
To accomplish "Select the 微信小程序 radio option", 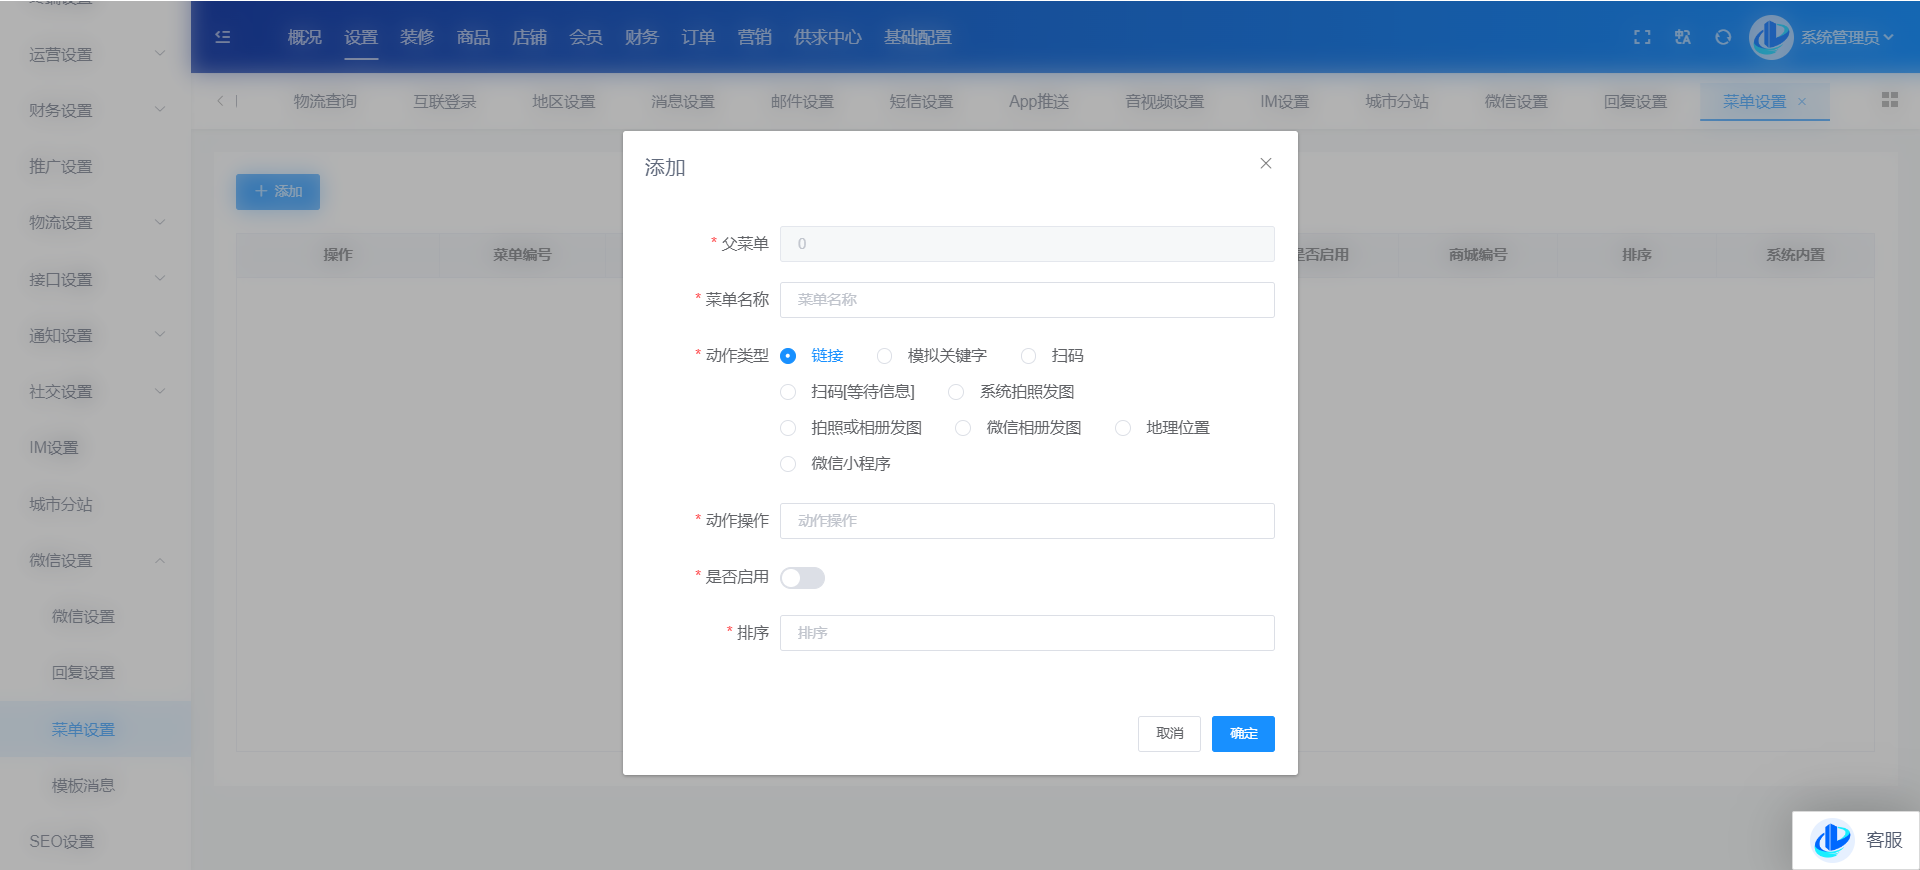I will pos(788,464).
